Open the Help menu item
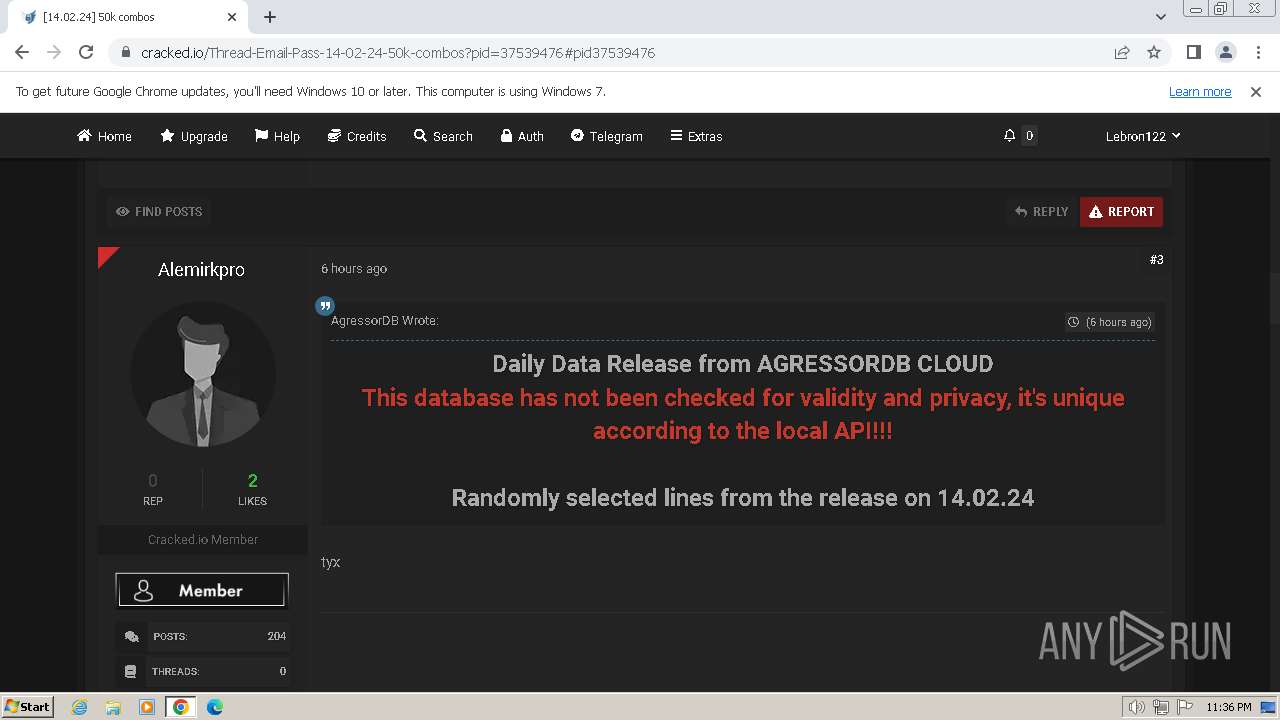 277,136
